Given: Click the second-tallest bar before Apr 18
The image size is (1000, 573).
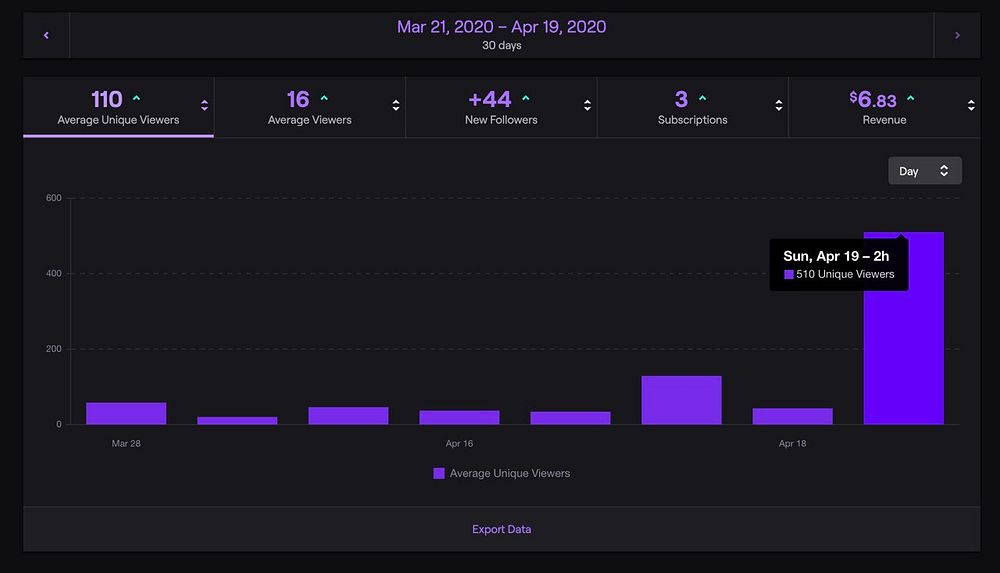Looking at the screenshot, I should pyautogui.click(x=682, y=400).
